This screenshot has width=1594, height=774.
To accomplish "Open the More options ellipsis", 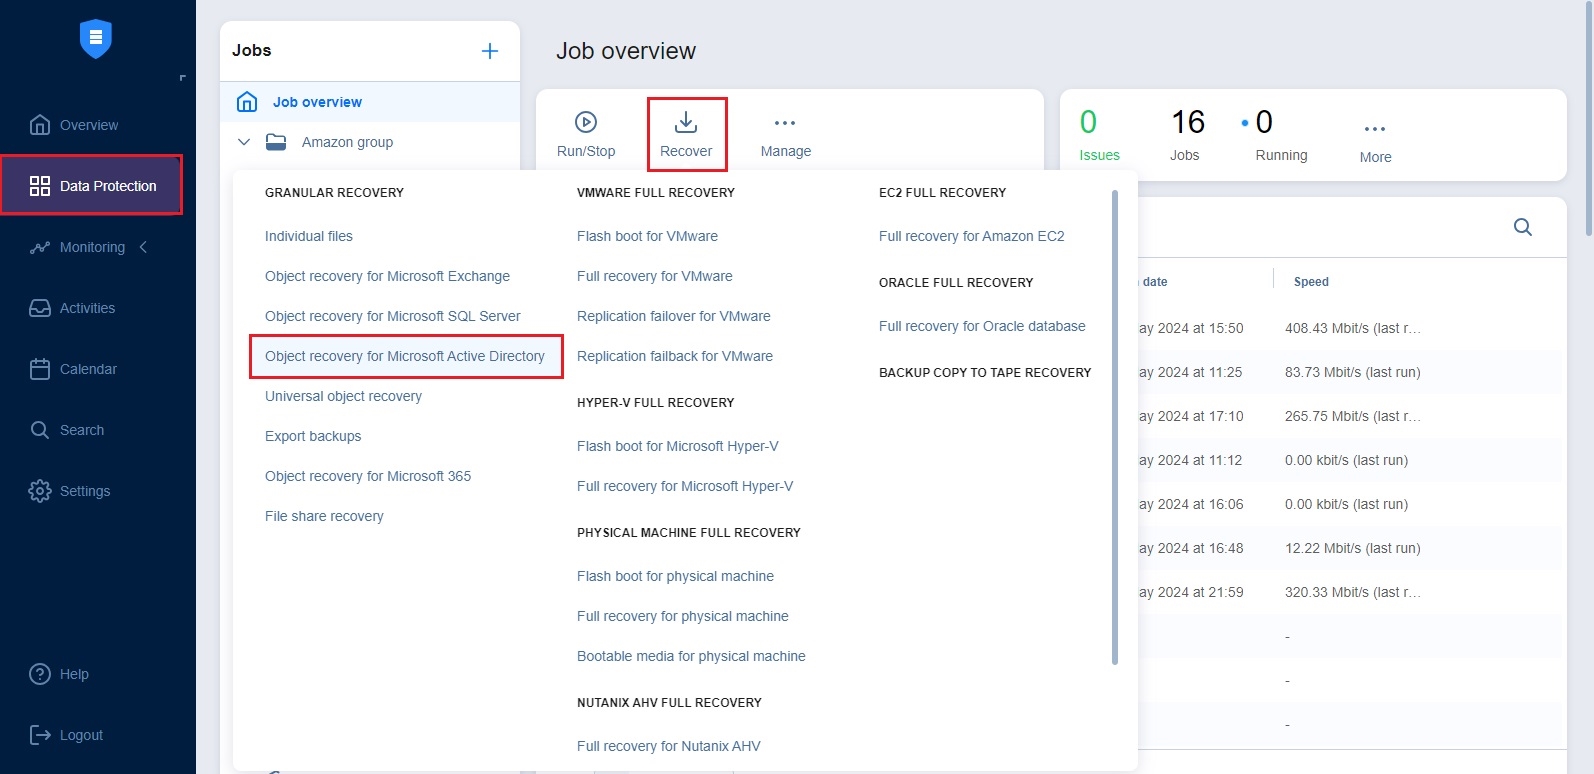I will point(1375,129).
